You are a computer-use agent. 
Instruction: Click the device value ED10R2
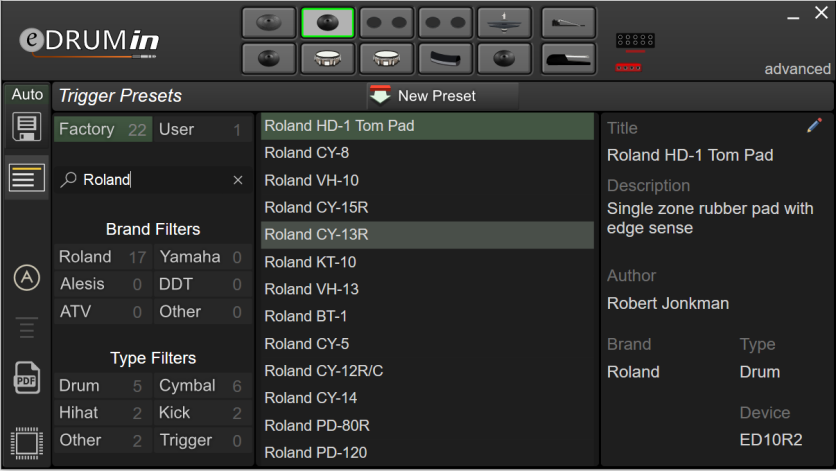coord(770,440)
